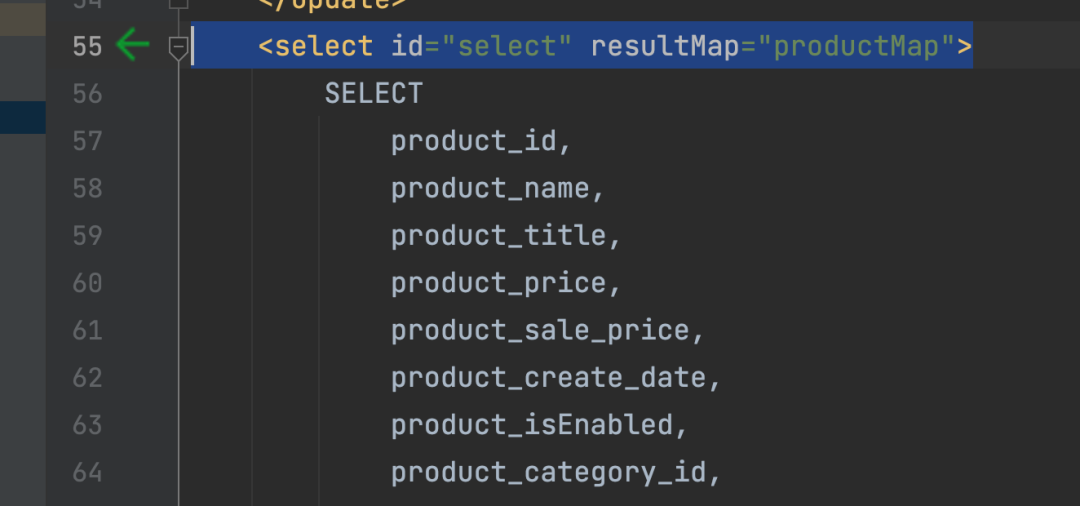This screenshot has height=506, width=1080.
Task: Navigate to the productMap reference value
Action: pos(856,46)
